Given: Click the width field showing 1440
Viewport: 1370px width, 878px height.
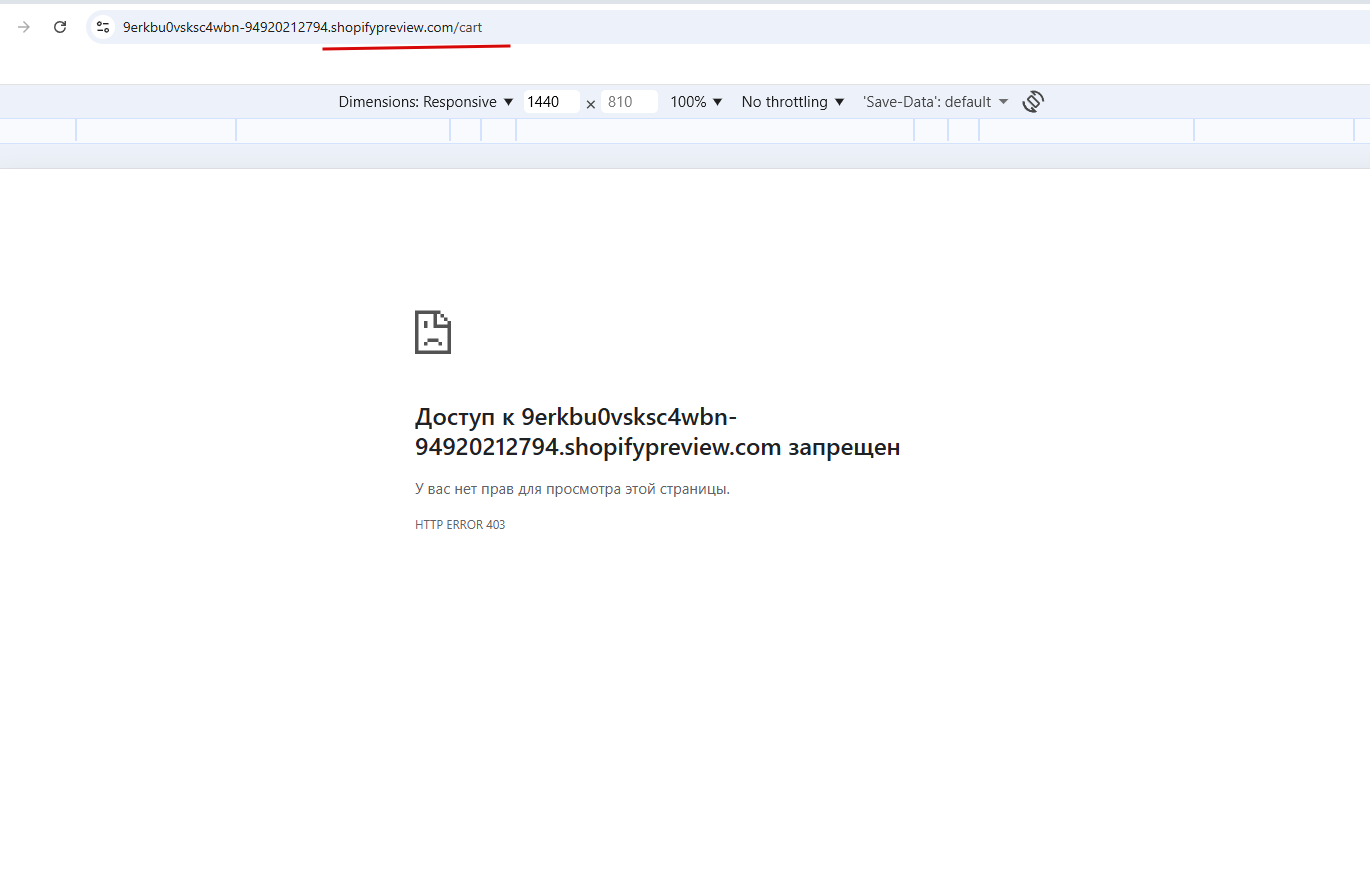Looking at the screenshot, I should coord(551,102).
